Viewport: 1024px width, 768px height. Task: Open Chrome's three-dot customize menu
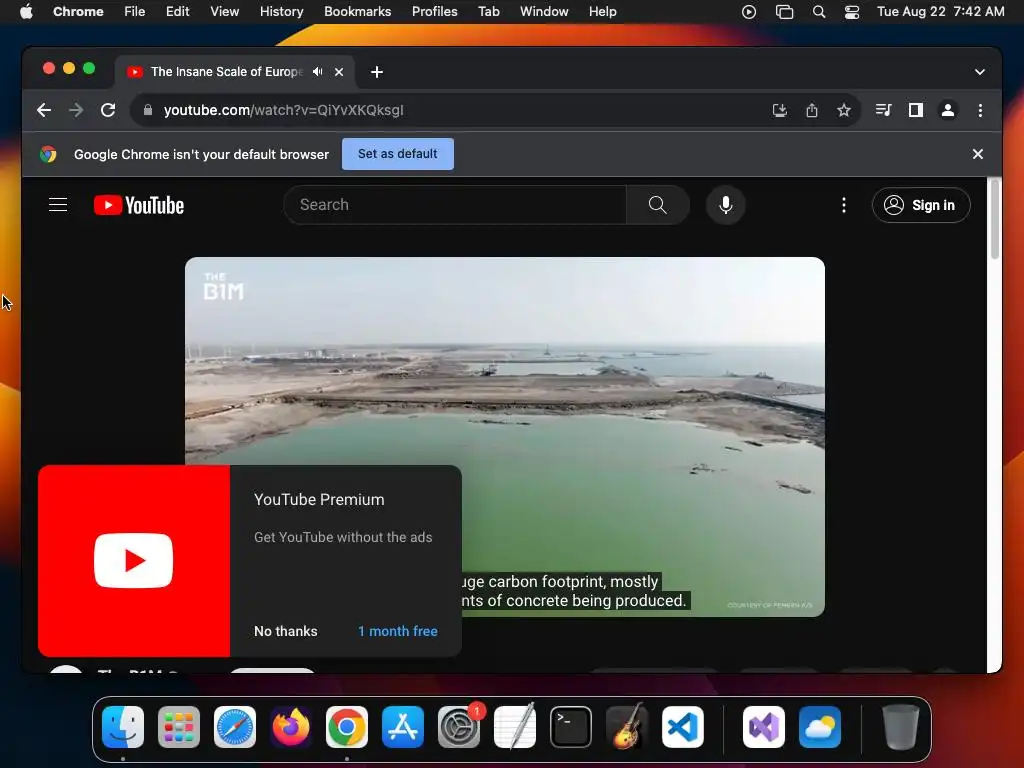click(980, 110)
